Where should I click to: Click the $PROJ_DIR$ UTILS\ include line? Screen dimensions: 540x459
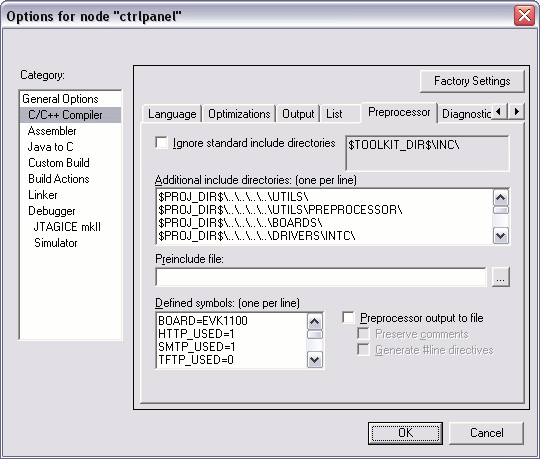233,197
